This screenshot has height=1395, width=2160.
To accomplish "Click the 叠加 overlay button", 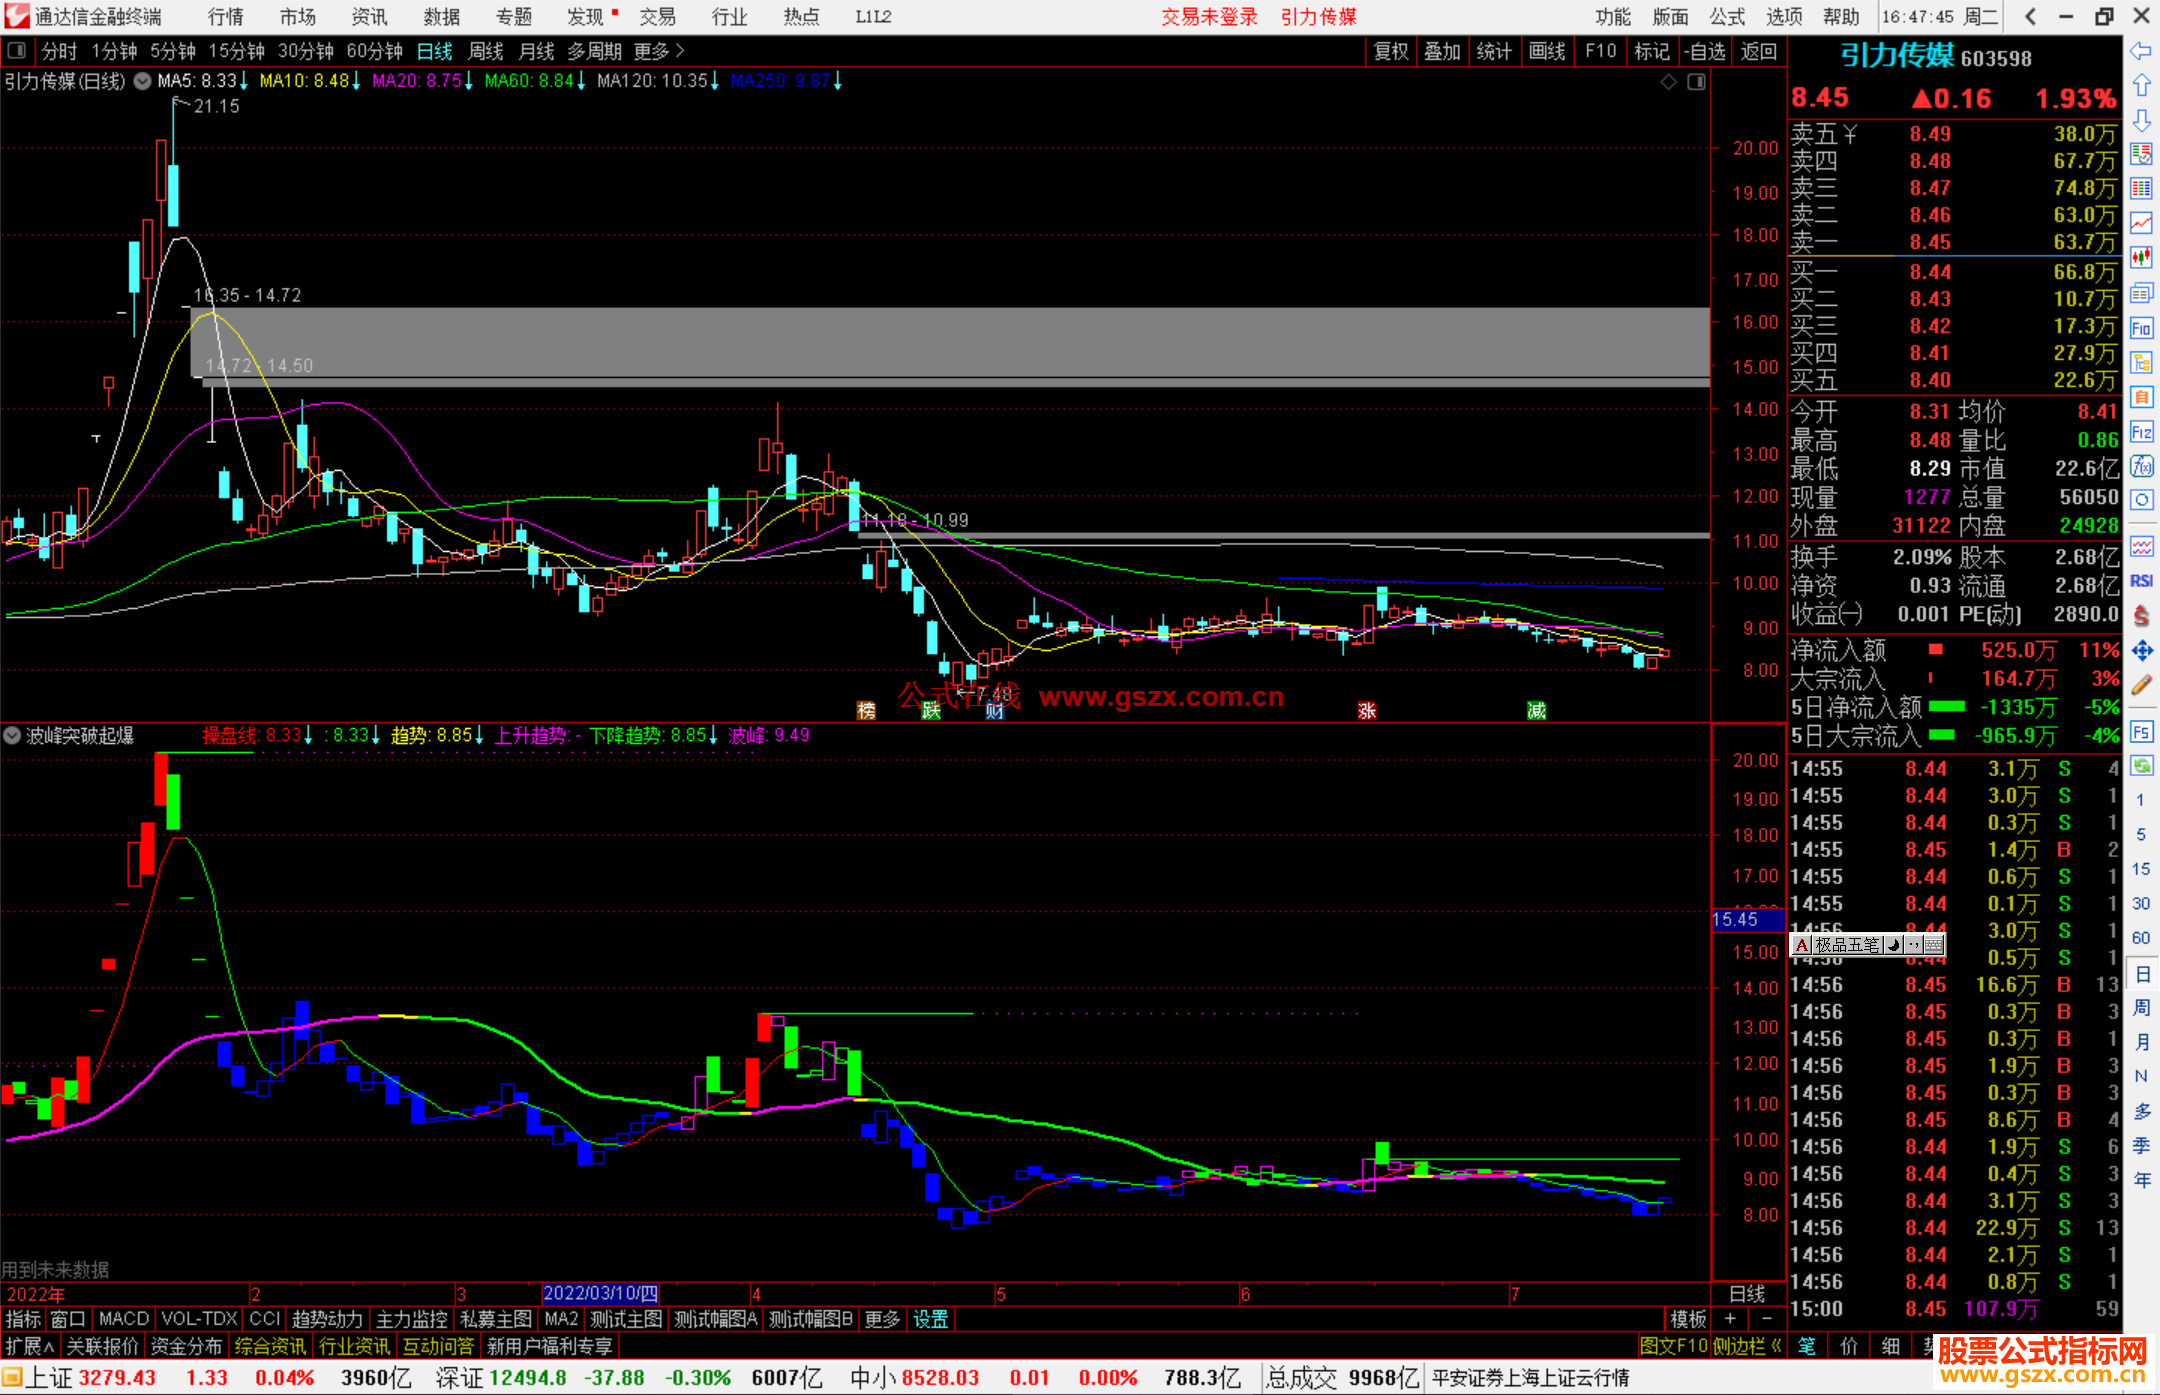I will [x=1442, y=51].
